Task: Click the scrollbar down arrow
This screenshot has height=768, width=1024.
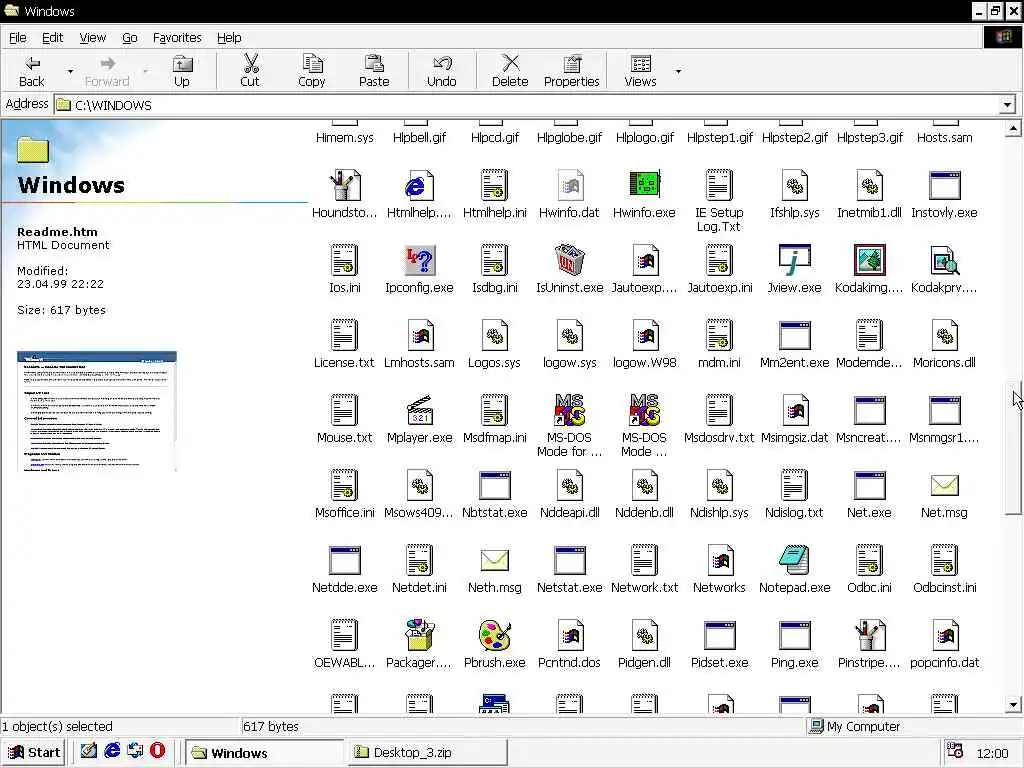Action: pos(1013,704)
